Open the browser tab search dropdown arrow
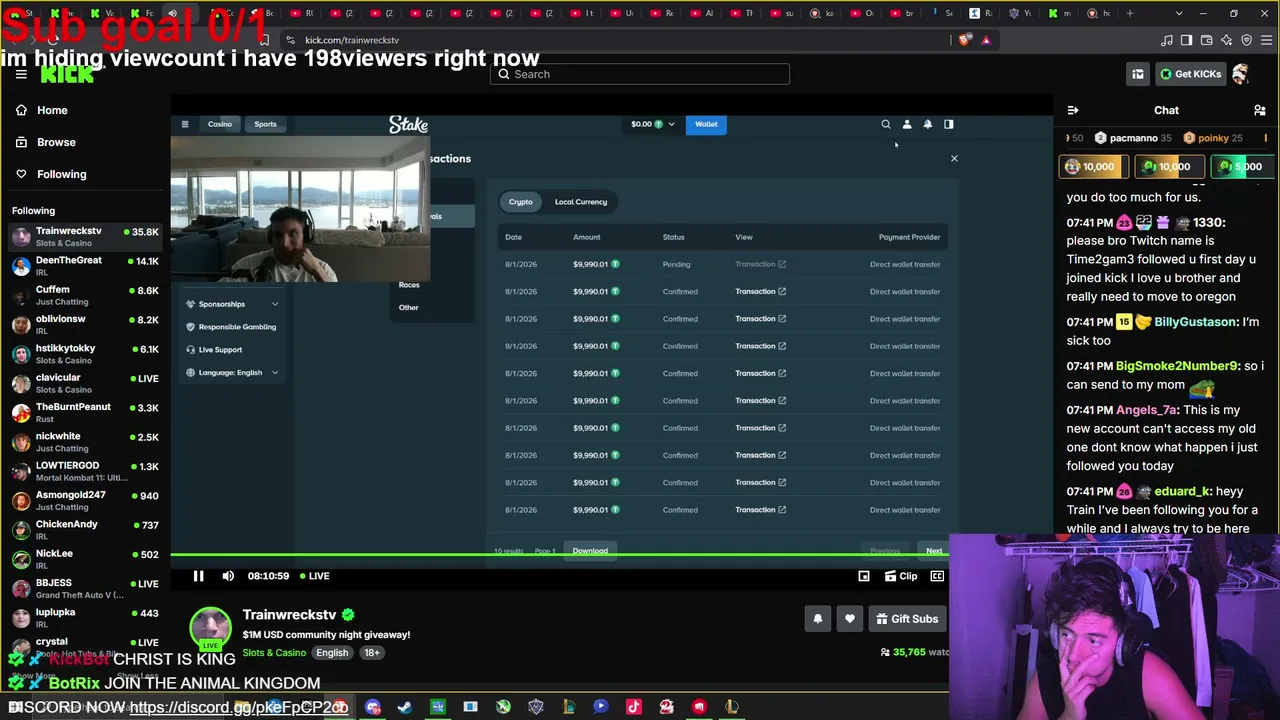The image size is (1280, 720). tap(1179, 13)
